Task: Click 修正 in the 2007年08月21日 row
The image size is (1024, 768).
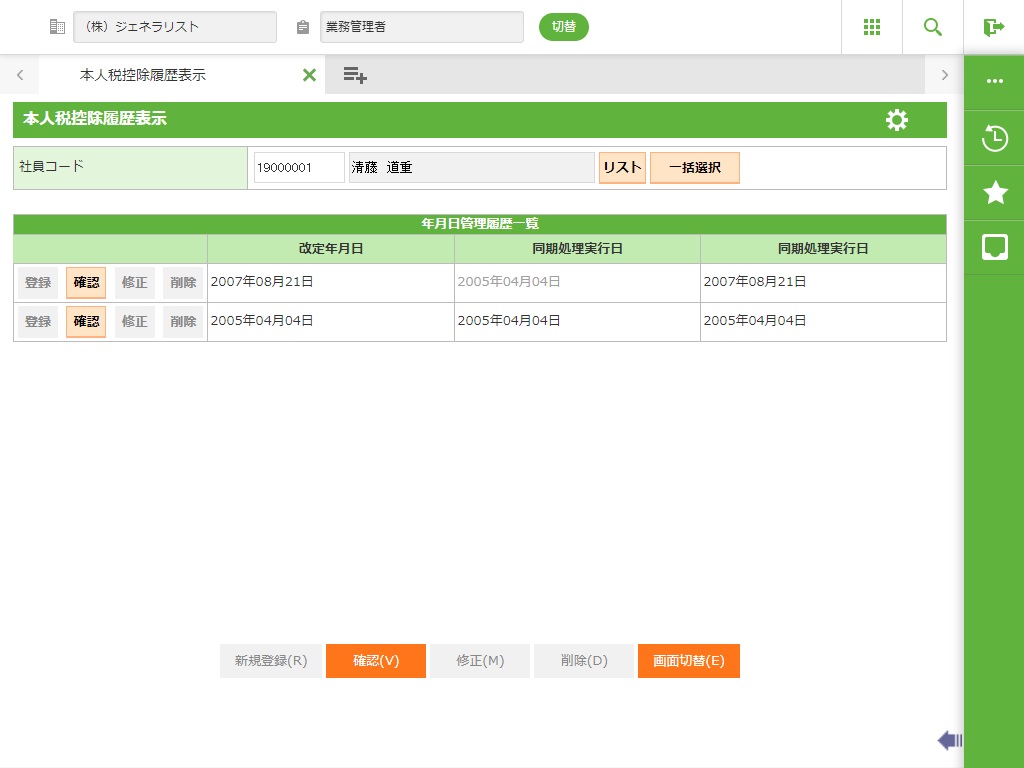Action: pos(135,283)
